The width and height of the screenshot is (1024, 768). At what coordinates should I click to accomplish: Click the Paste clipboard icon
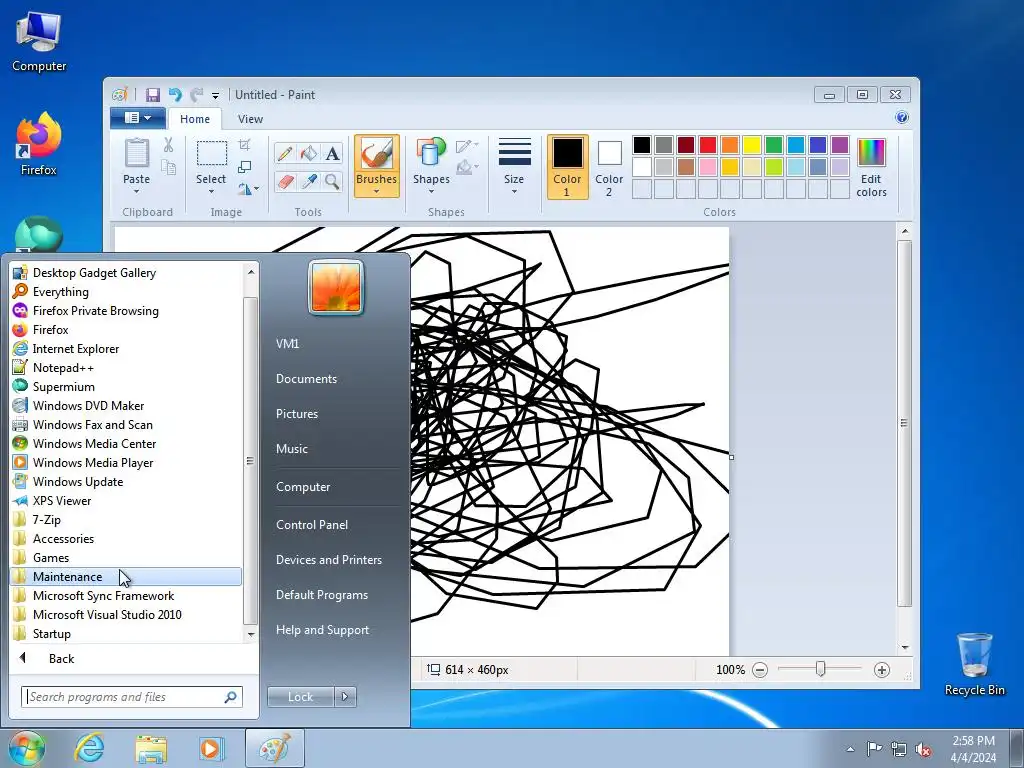click(136, 153)
